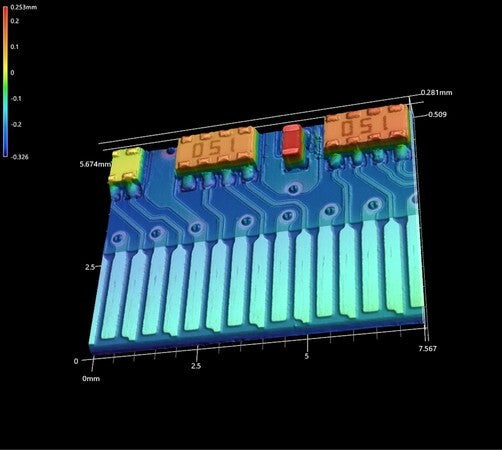Click the 0.1 label on color legend
The image size is (502, 450).
pyautogui.click(x=14, y=47)
